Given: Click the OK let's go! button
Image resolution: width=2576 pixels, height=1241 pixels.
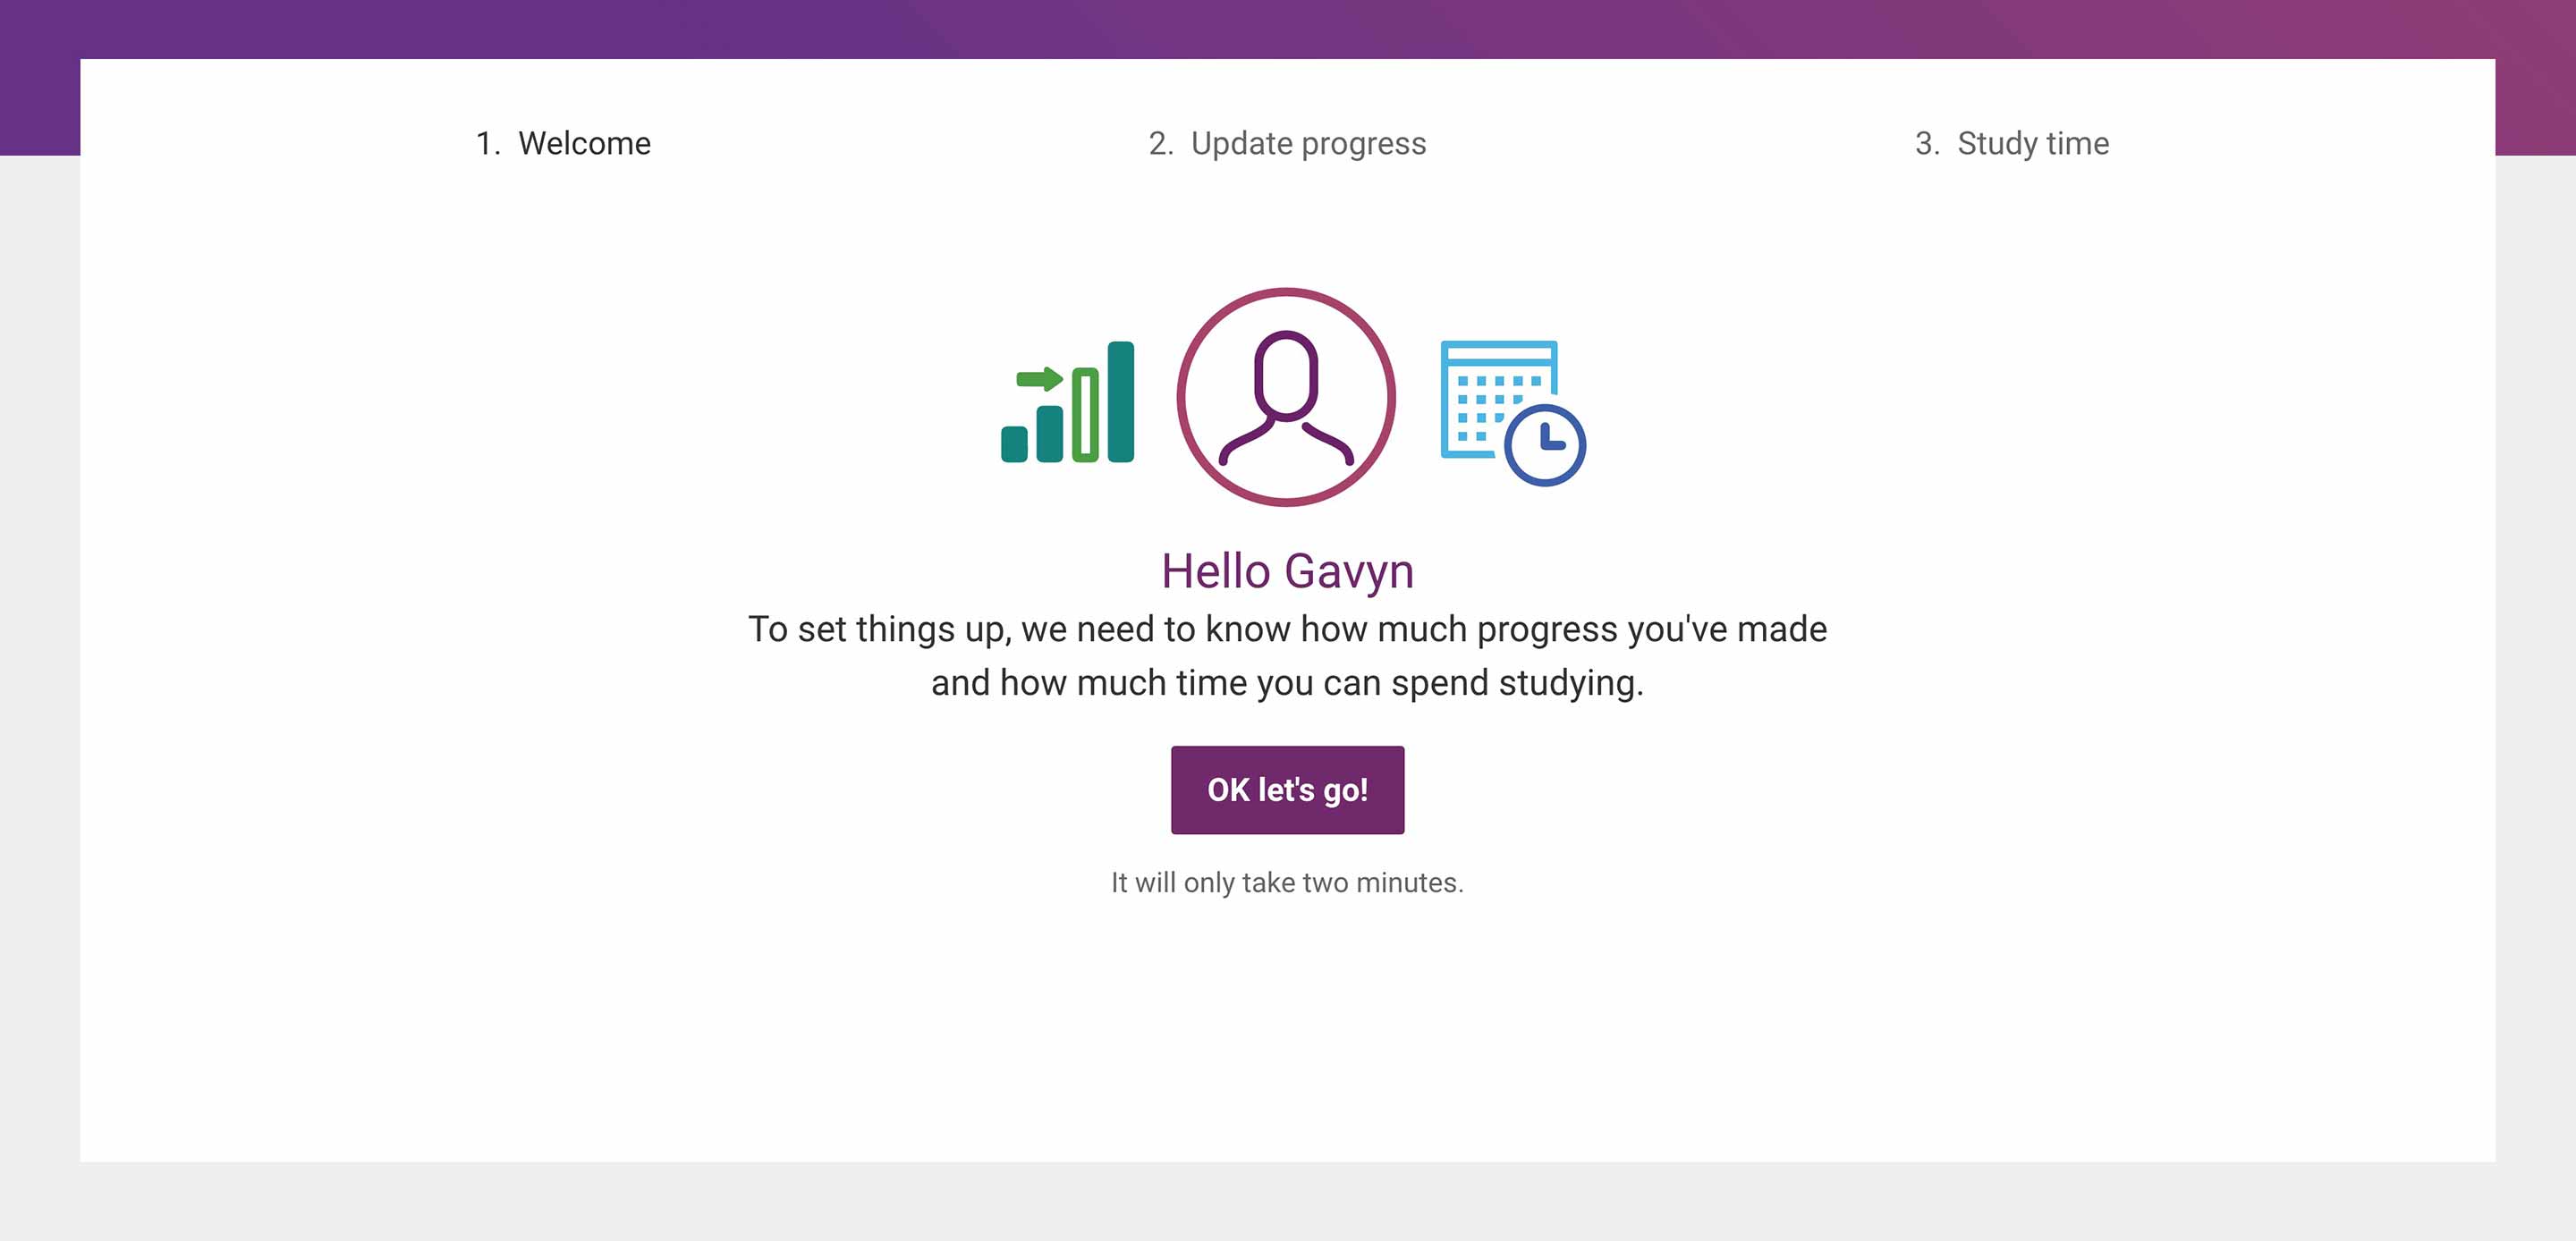Looking at the screenshot, I should coord(1287,790).
